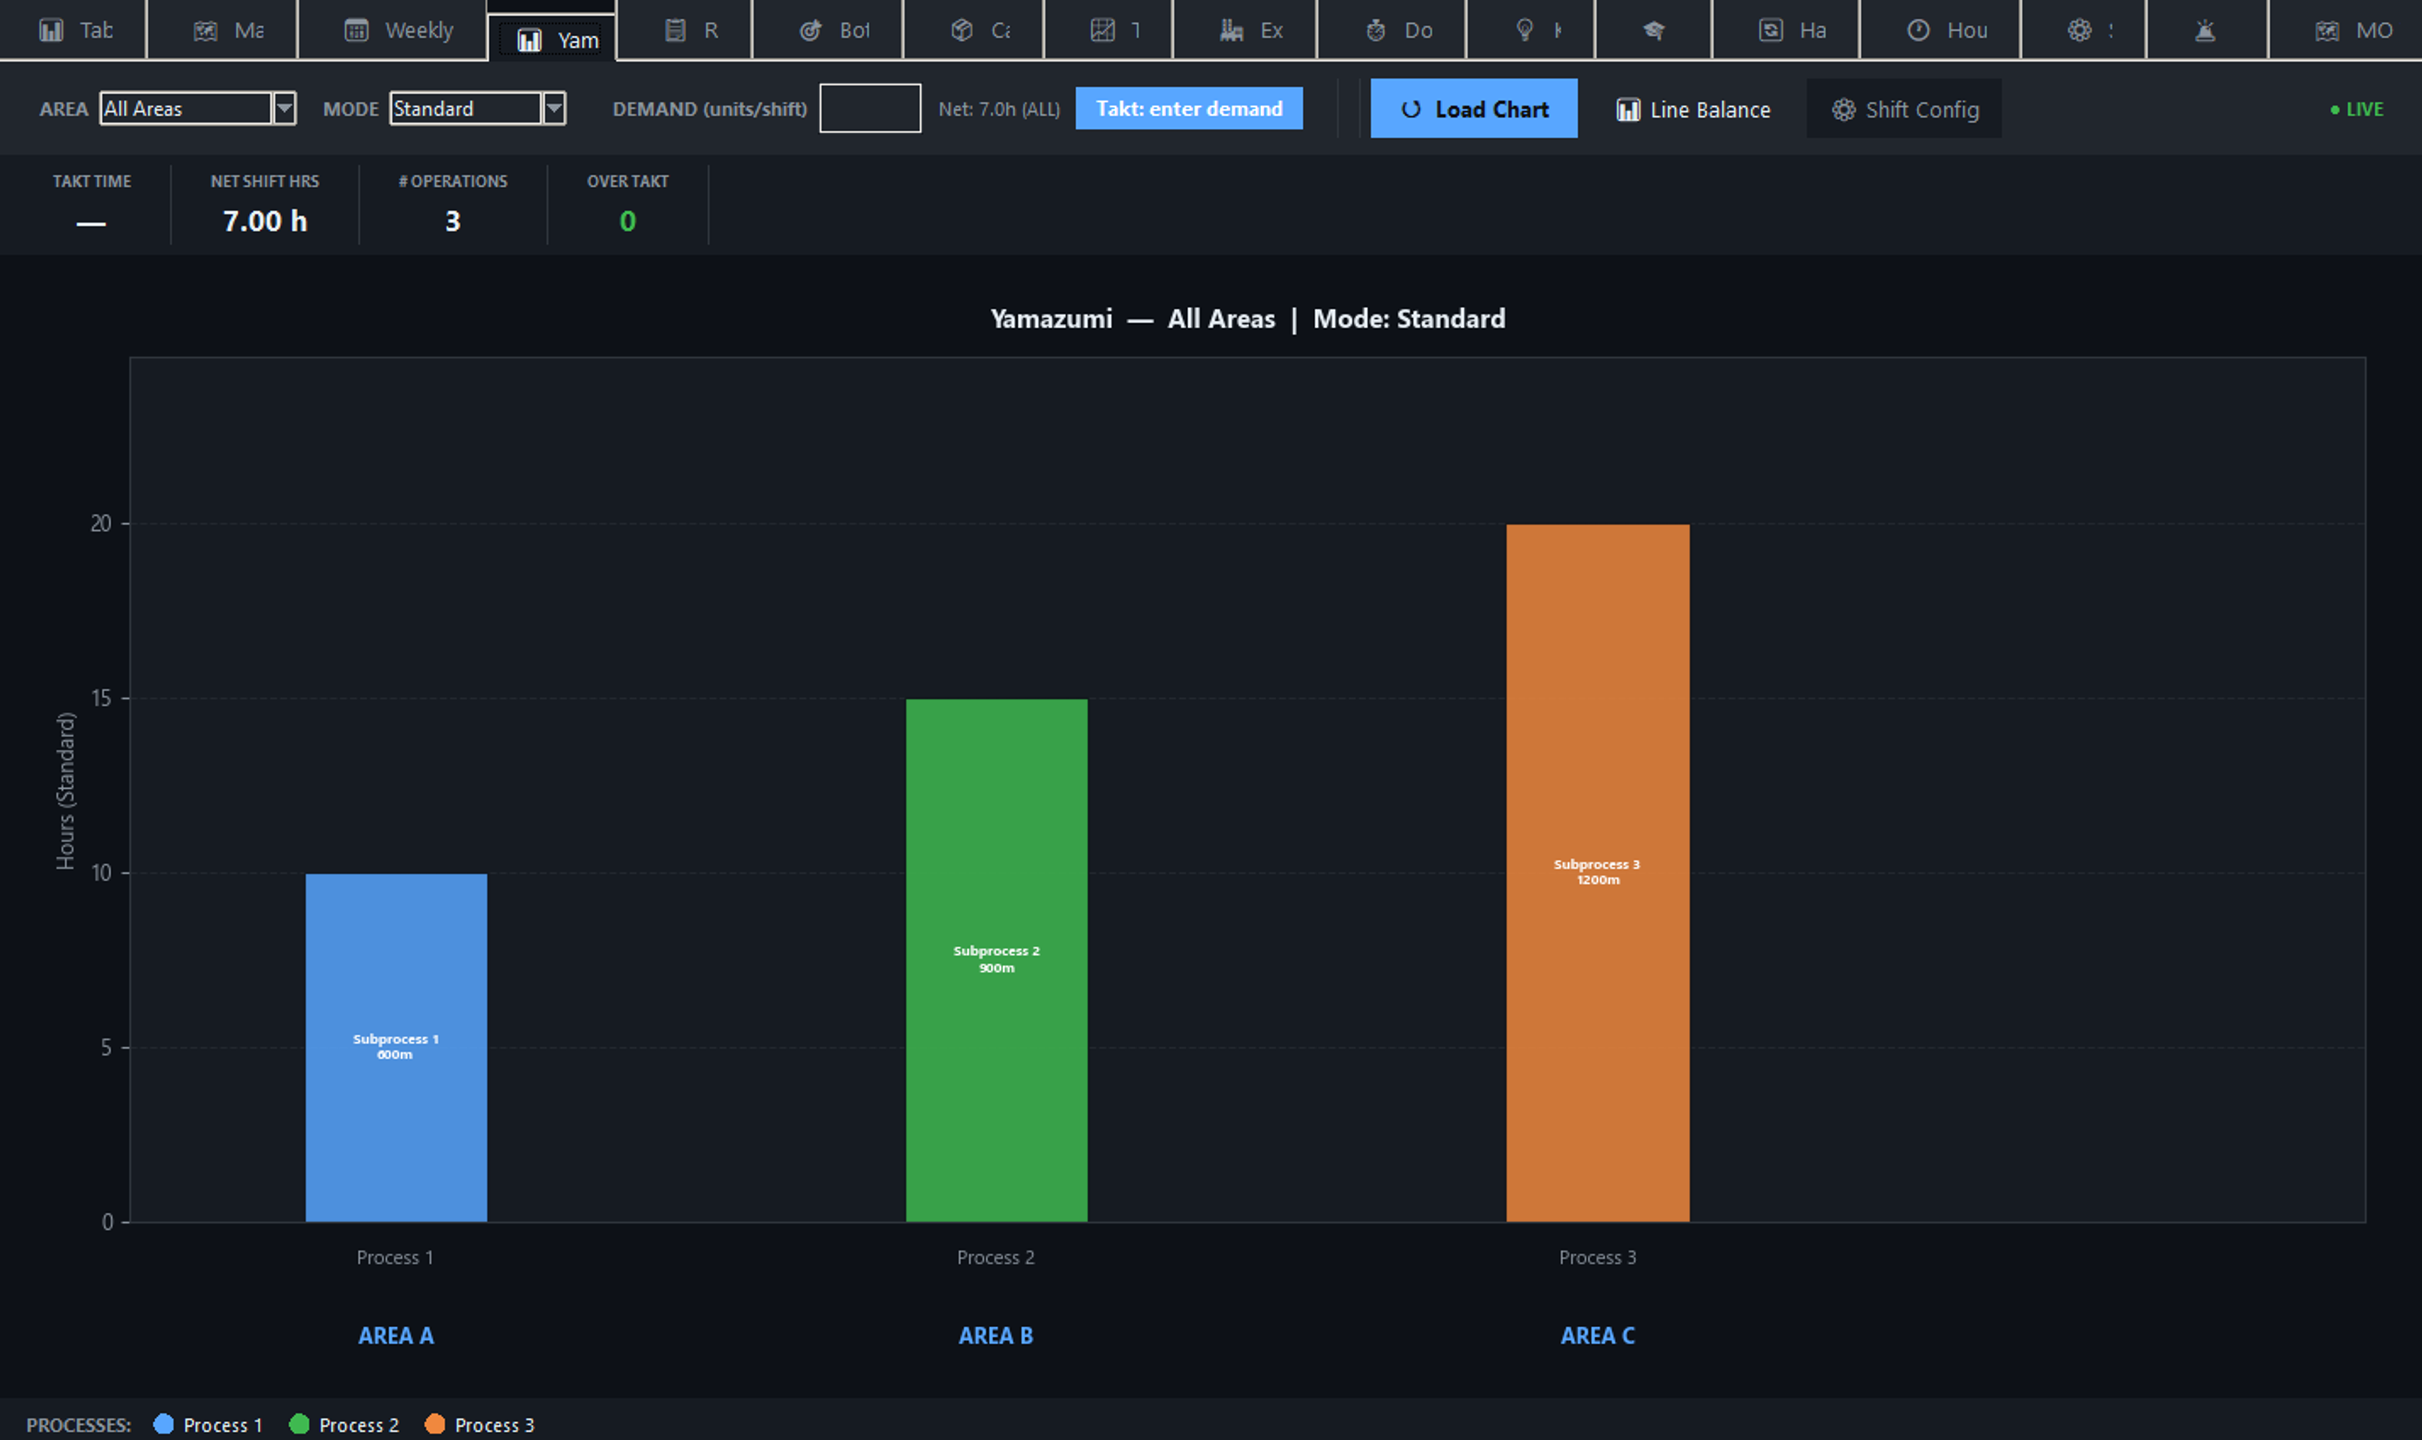
Task: Open the bar-chart icon tab labeled Tab
Action: 73,30
